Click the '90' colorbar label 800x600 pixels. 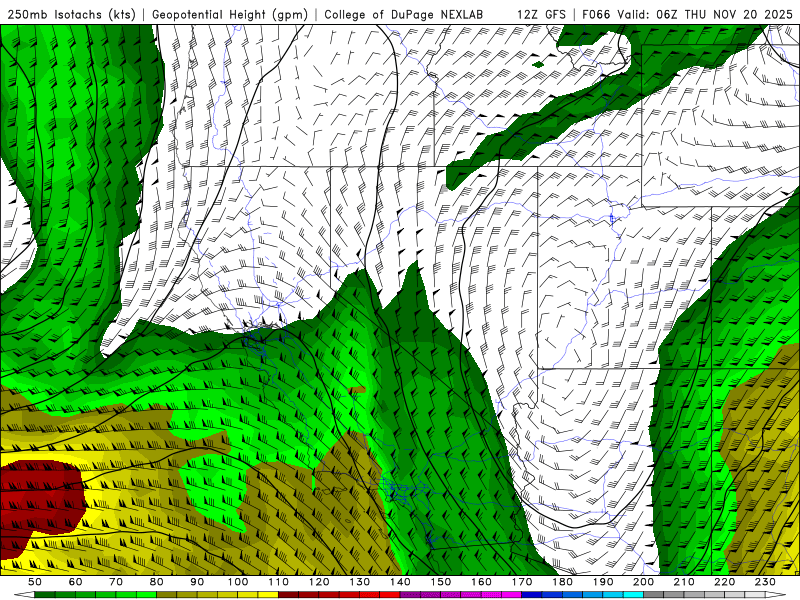197,582
